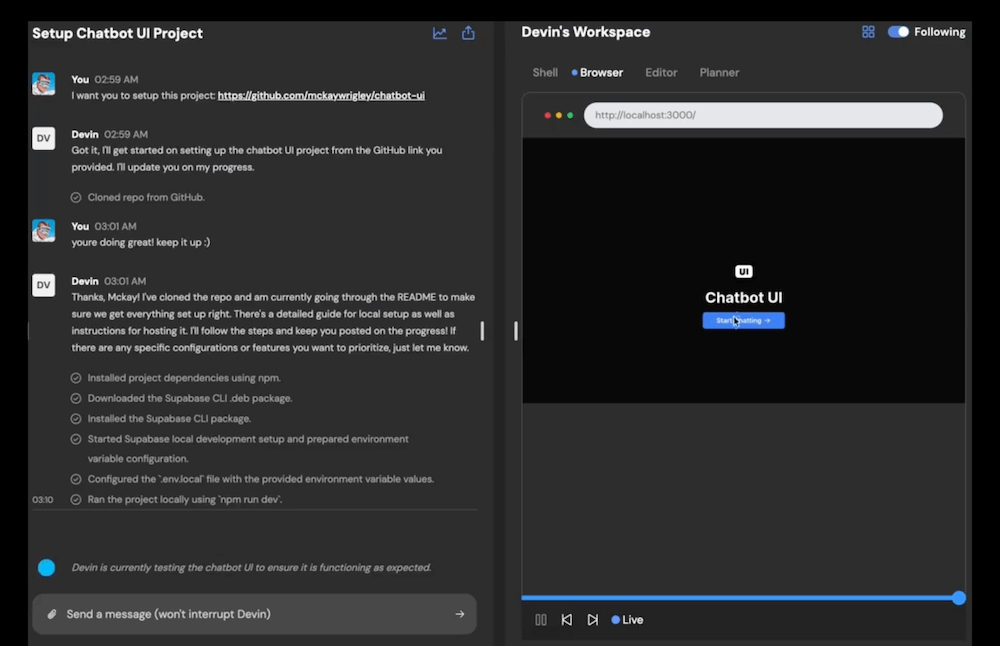Viewport: 1000px width, 646px height.
Task: Click the timeline slider handle
Action: pyautogui.click(x=959, y=598)
